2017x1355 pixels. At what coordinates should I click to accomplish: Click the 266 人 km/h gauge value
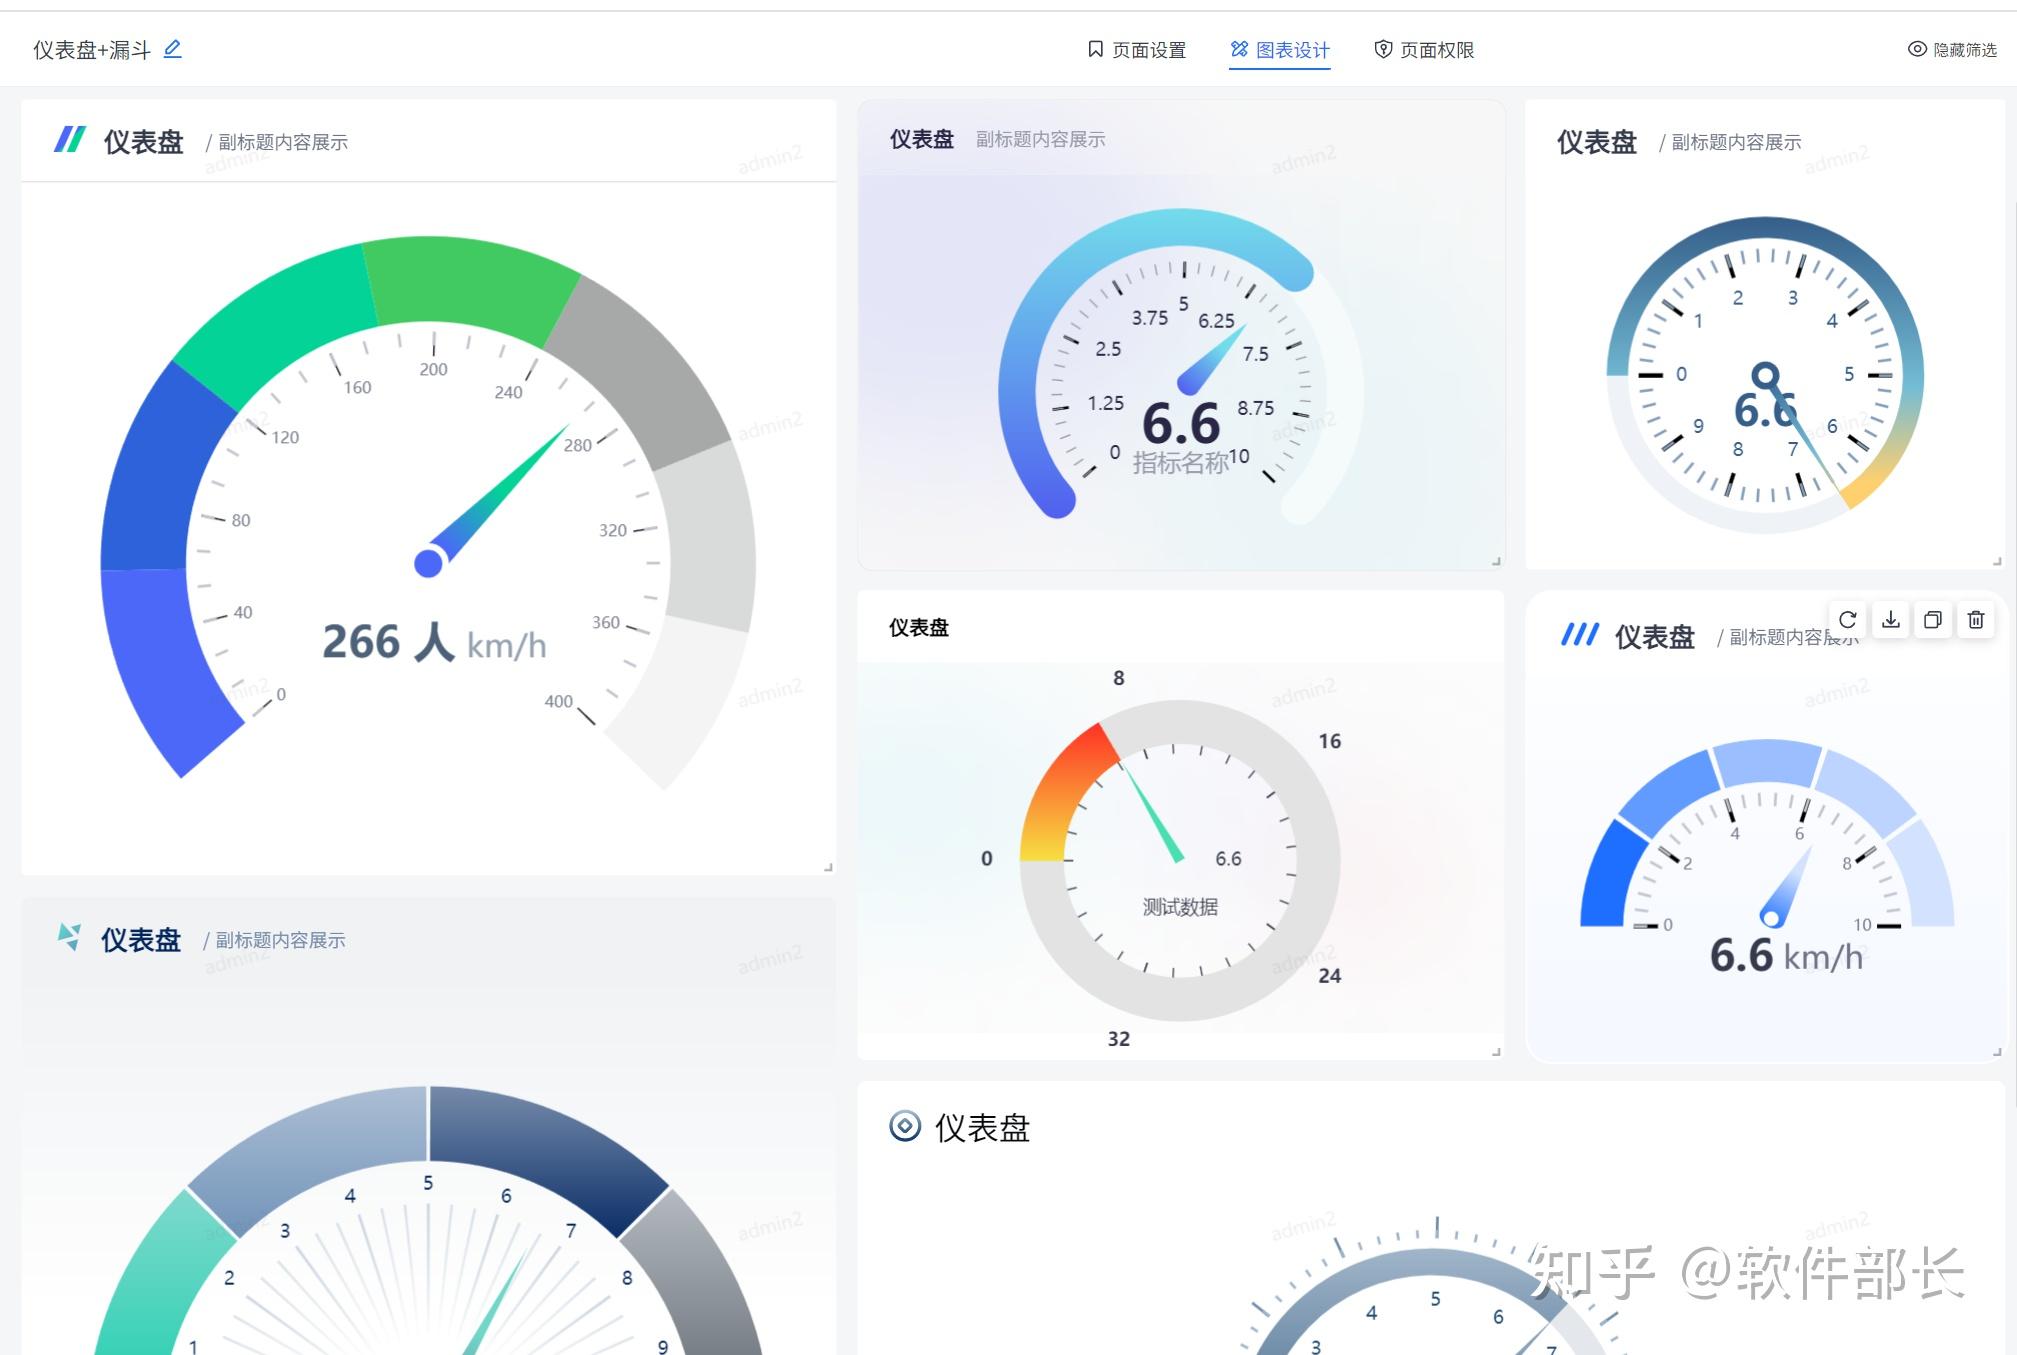pyautogui.click(x=434, y=642)
